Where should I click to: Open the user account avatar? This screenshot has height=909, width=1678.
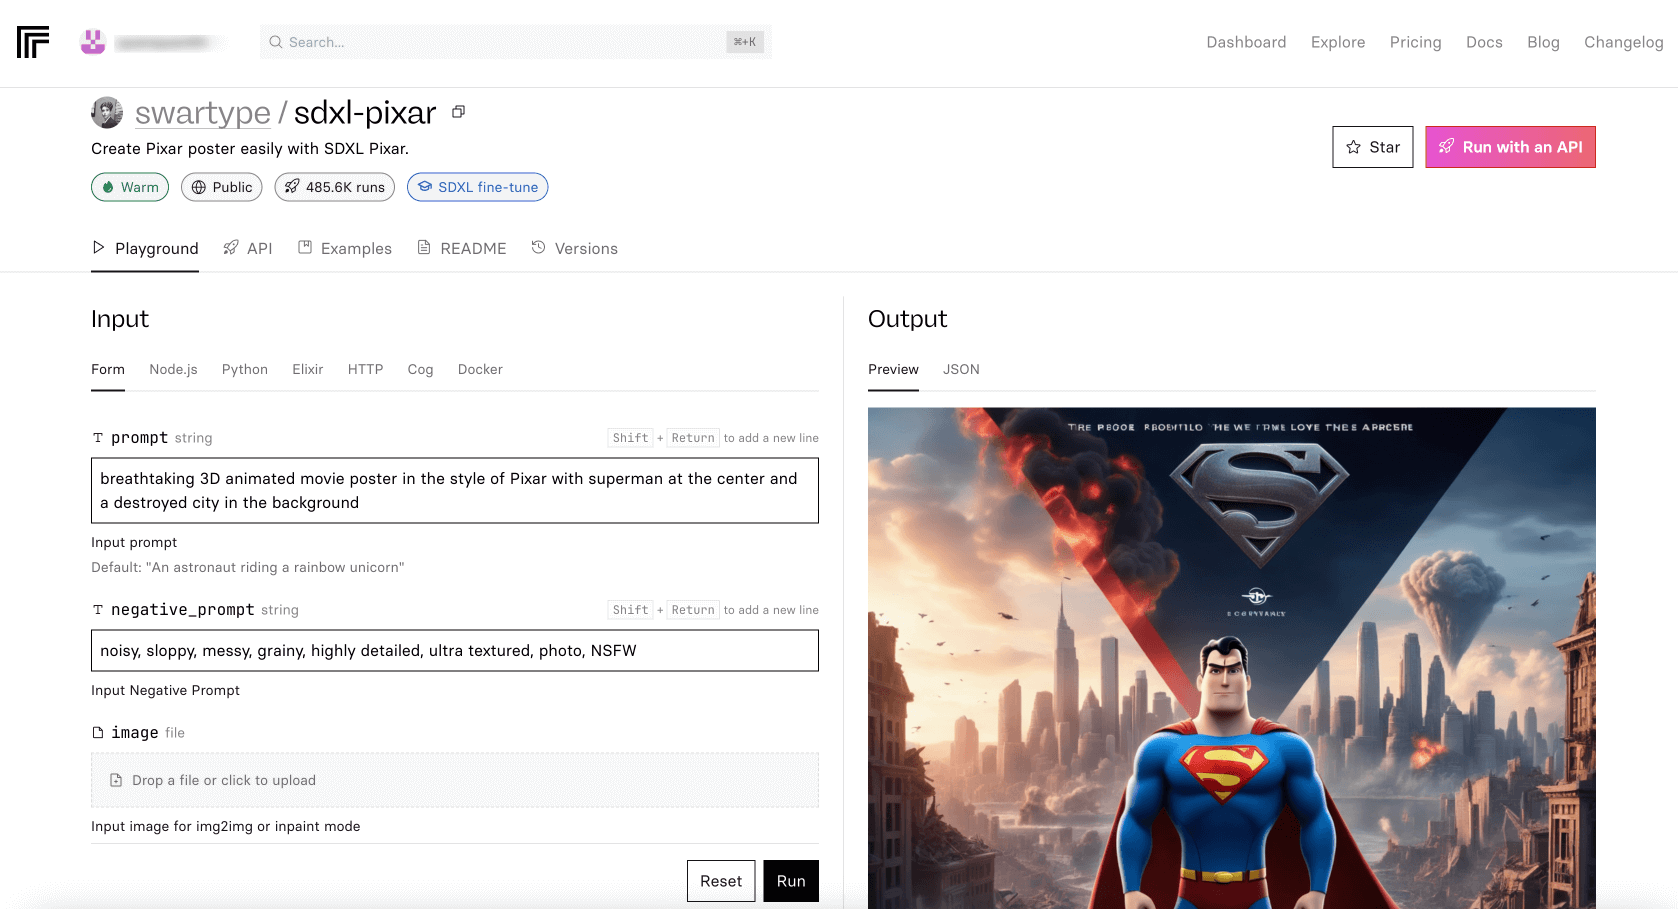click(x=93, y=42)
